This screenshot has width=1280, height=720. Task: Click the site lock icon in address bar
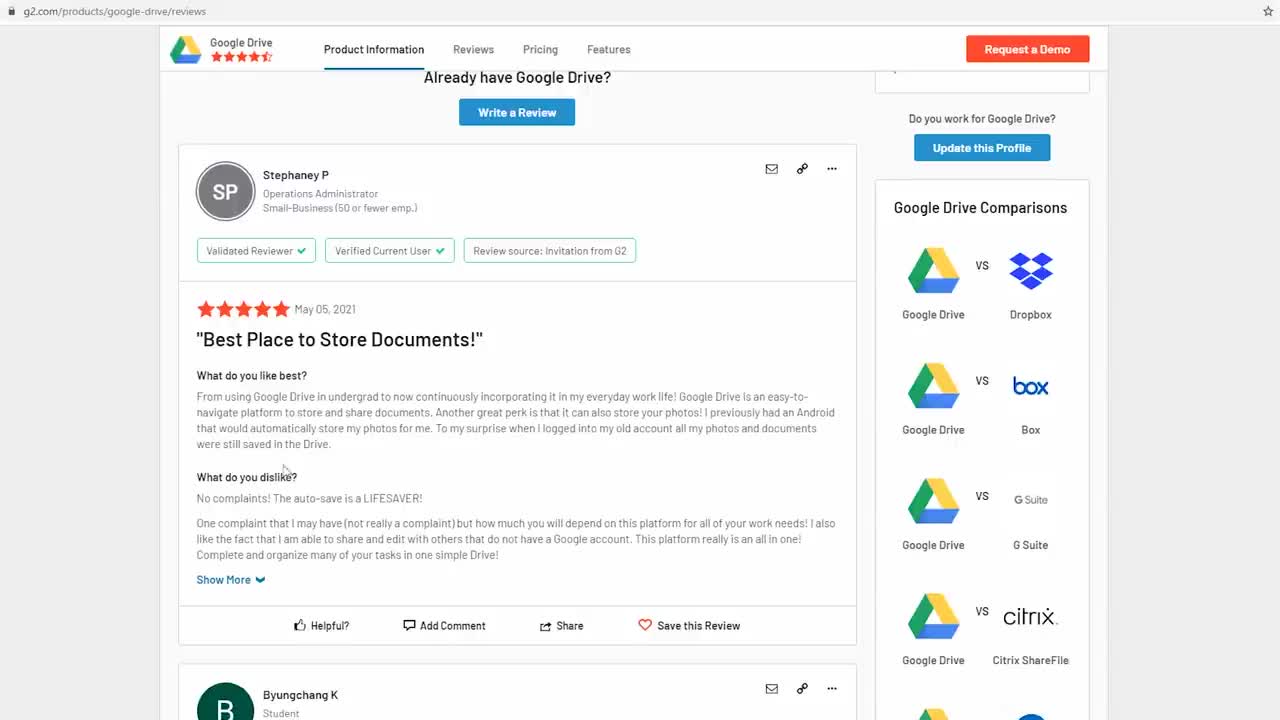11,11
